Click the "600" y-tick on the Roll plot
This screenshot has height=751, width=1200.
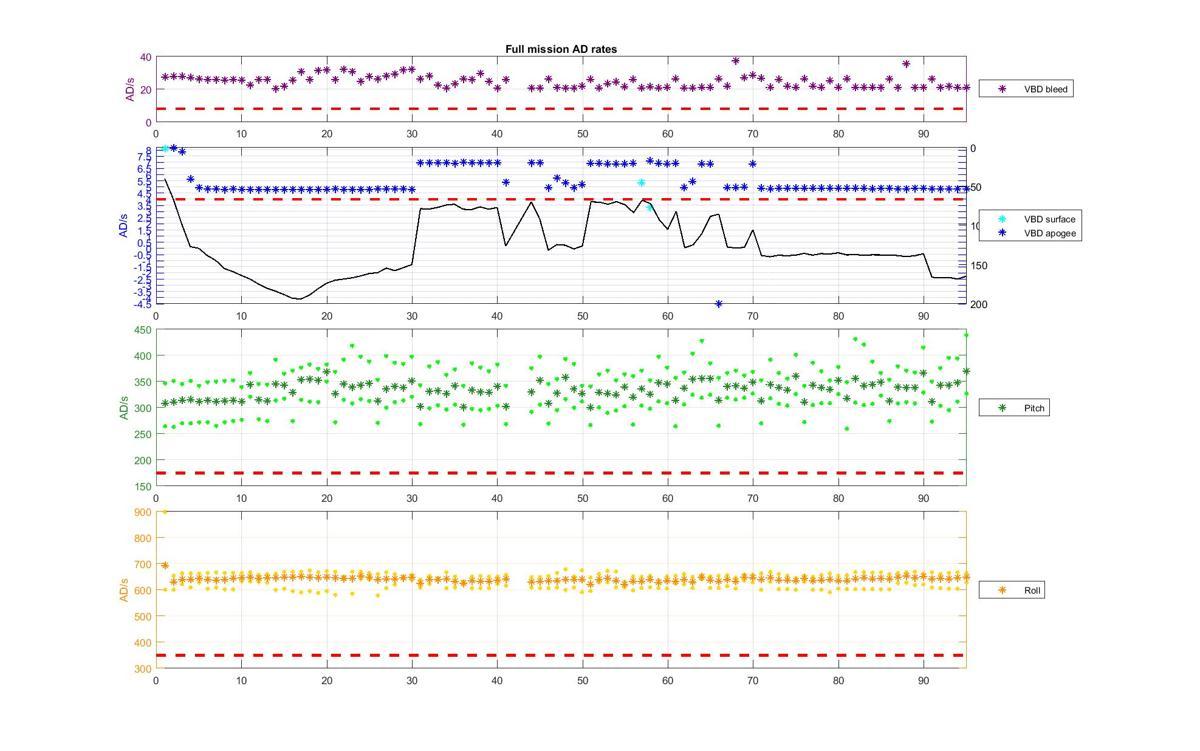click(x=143, y=590)
